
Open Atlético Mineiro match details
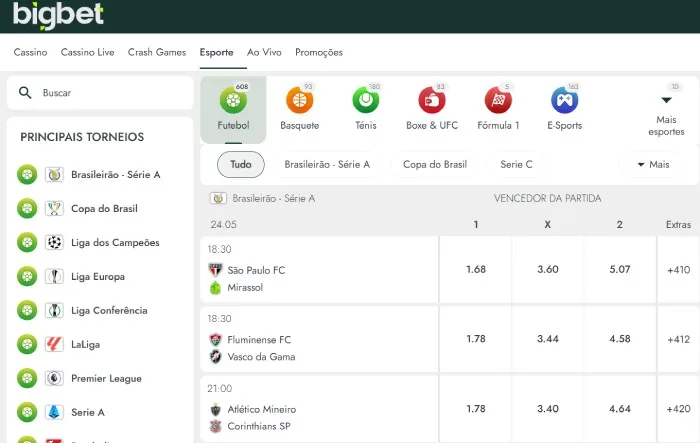(320, 409)
